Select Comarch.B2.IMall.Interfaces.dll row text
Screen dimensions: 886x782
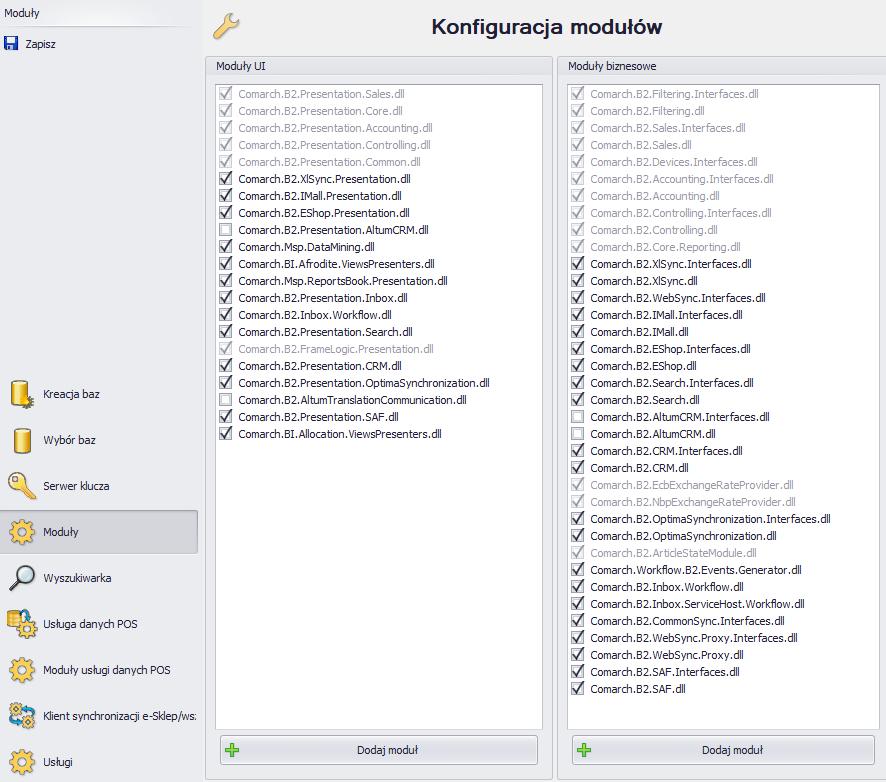[x=666, y=315]
